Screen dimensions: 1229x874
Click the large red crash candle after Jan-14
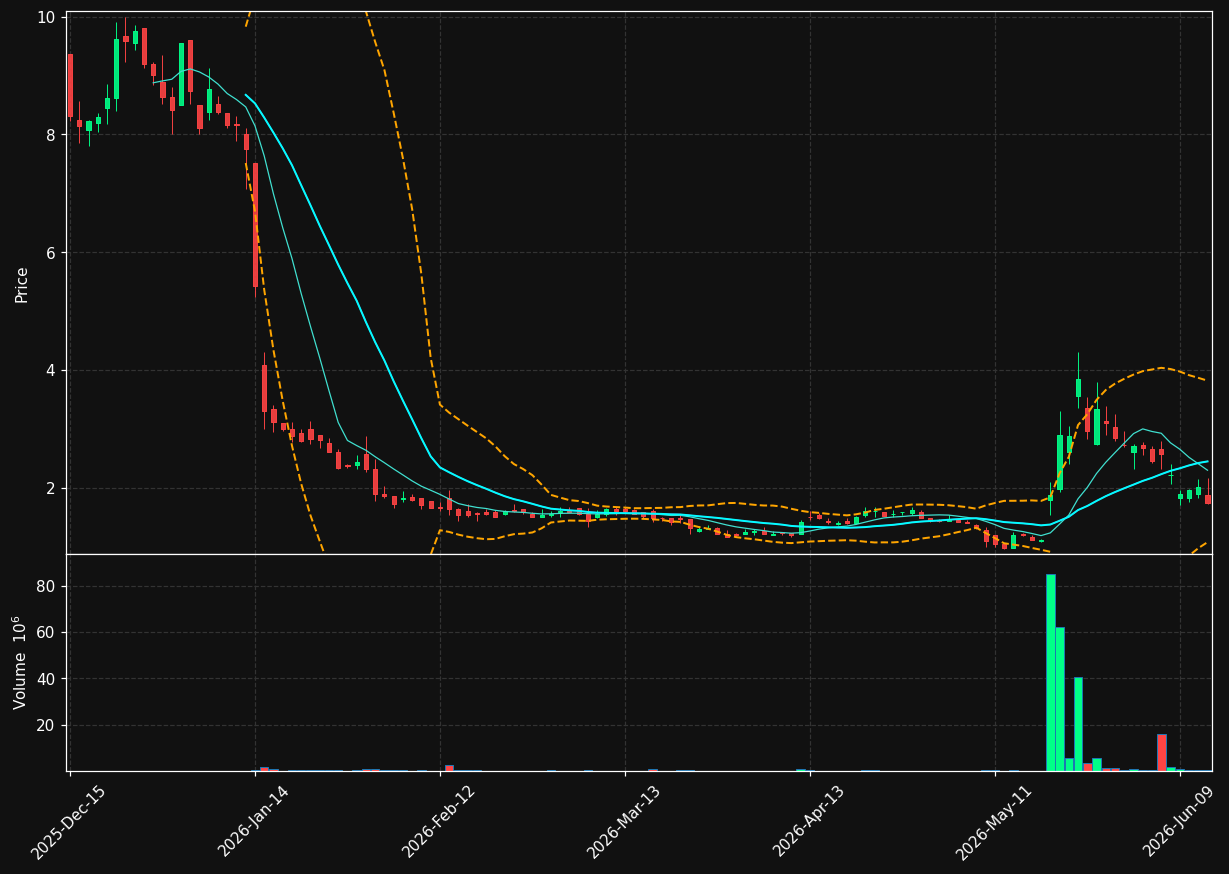(255, 225)
